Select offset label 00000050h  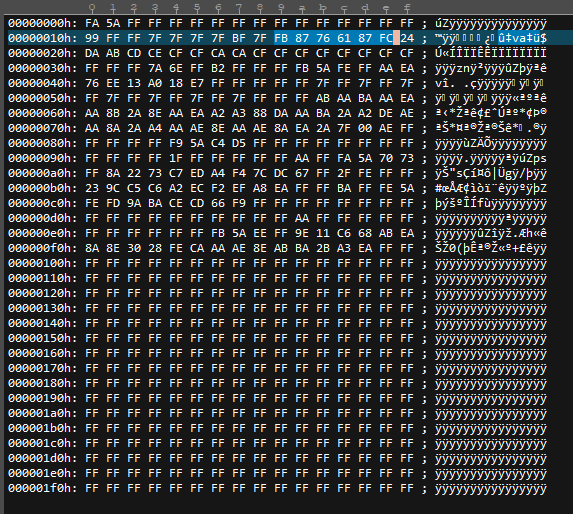[x=43, y=98]
